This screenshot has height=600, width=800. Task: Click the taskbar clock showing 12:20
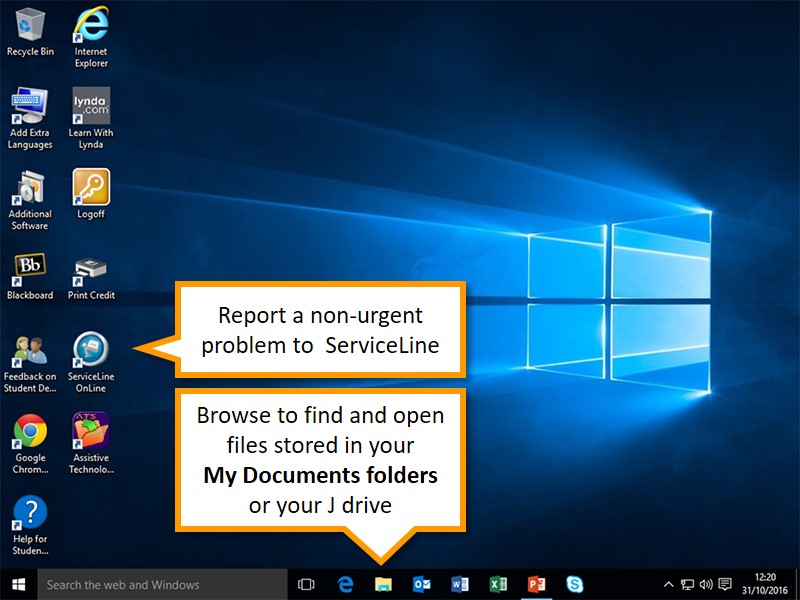tap(765, 584)
